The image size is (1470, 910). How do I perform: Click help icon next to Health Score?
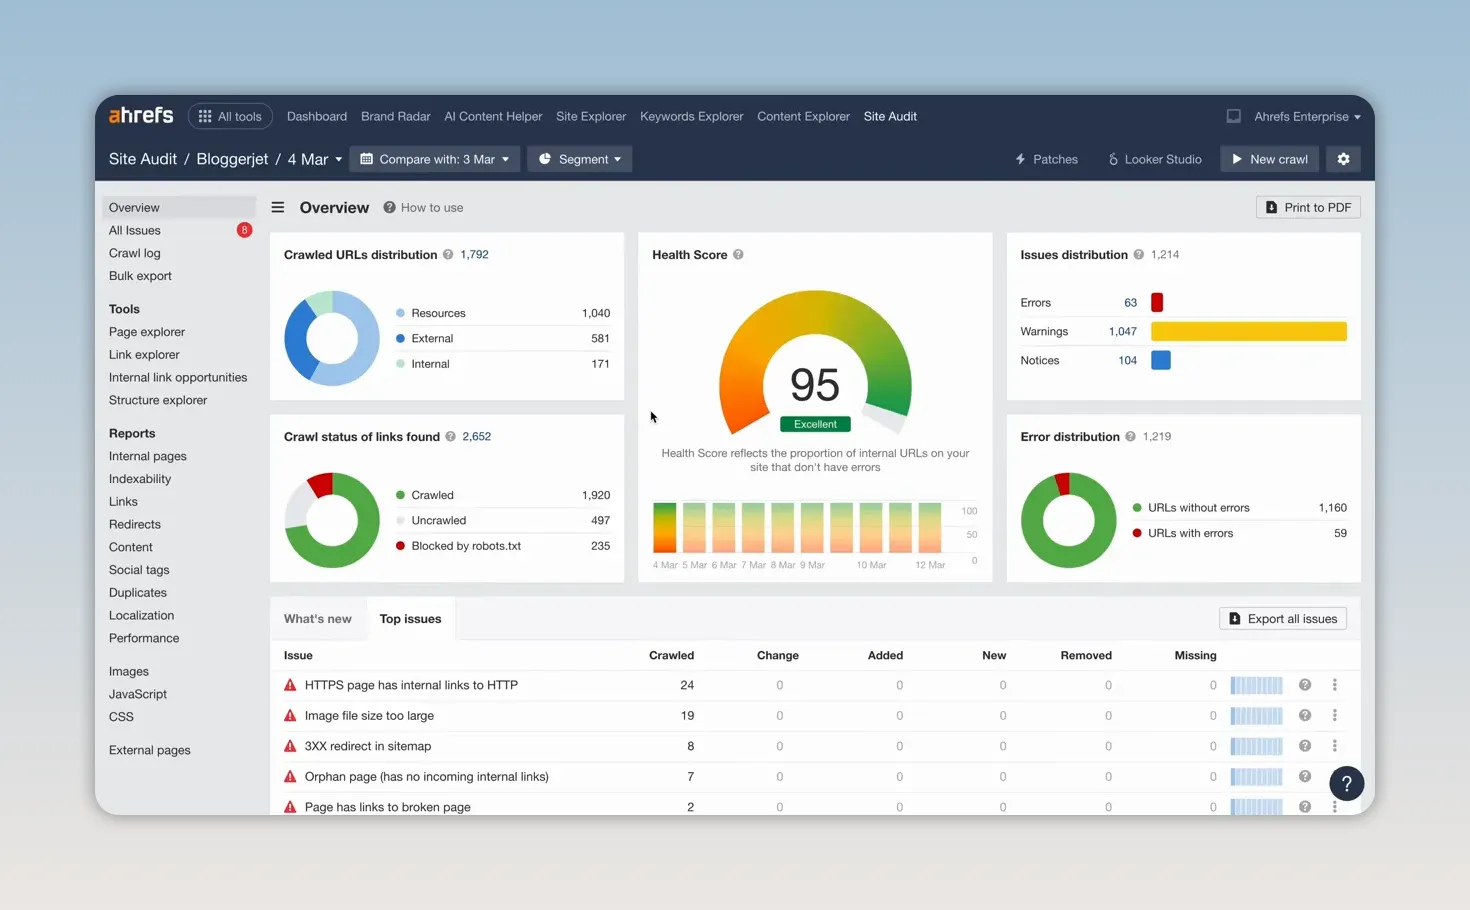pyautogui.click(x=738, y=254)
